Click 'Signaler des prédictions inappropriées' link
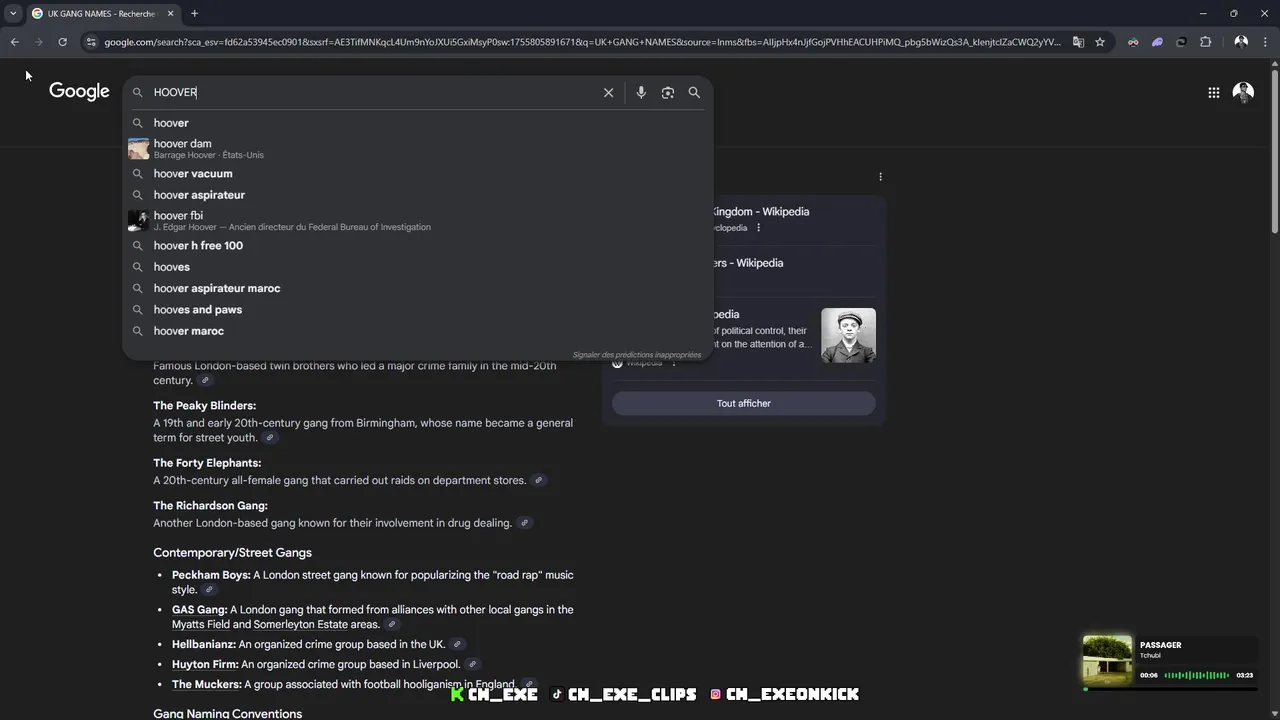The image size is (1280, 720). (636, 355)
